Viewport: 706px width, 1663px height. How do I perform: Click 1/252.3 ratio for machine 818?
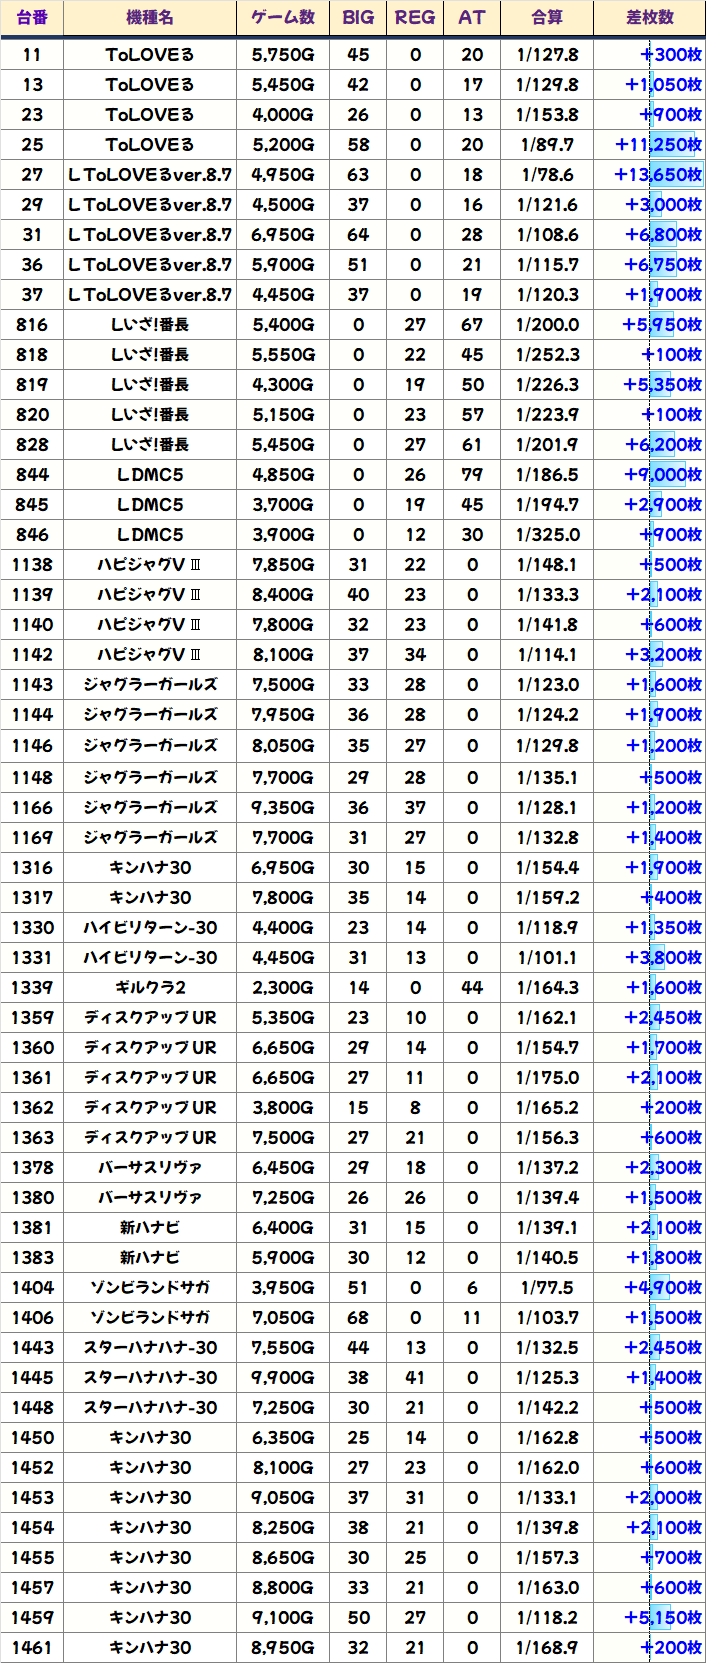pos(547,355)
